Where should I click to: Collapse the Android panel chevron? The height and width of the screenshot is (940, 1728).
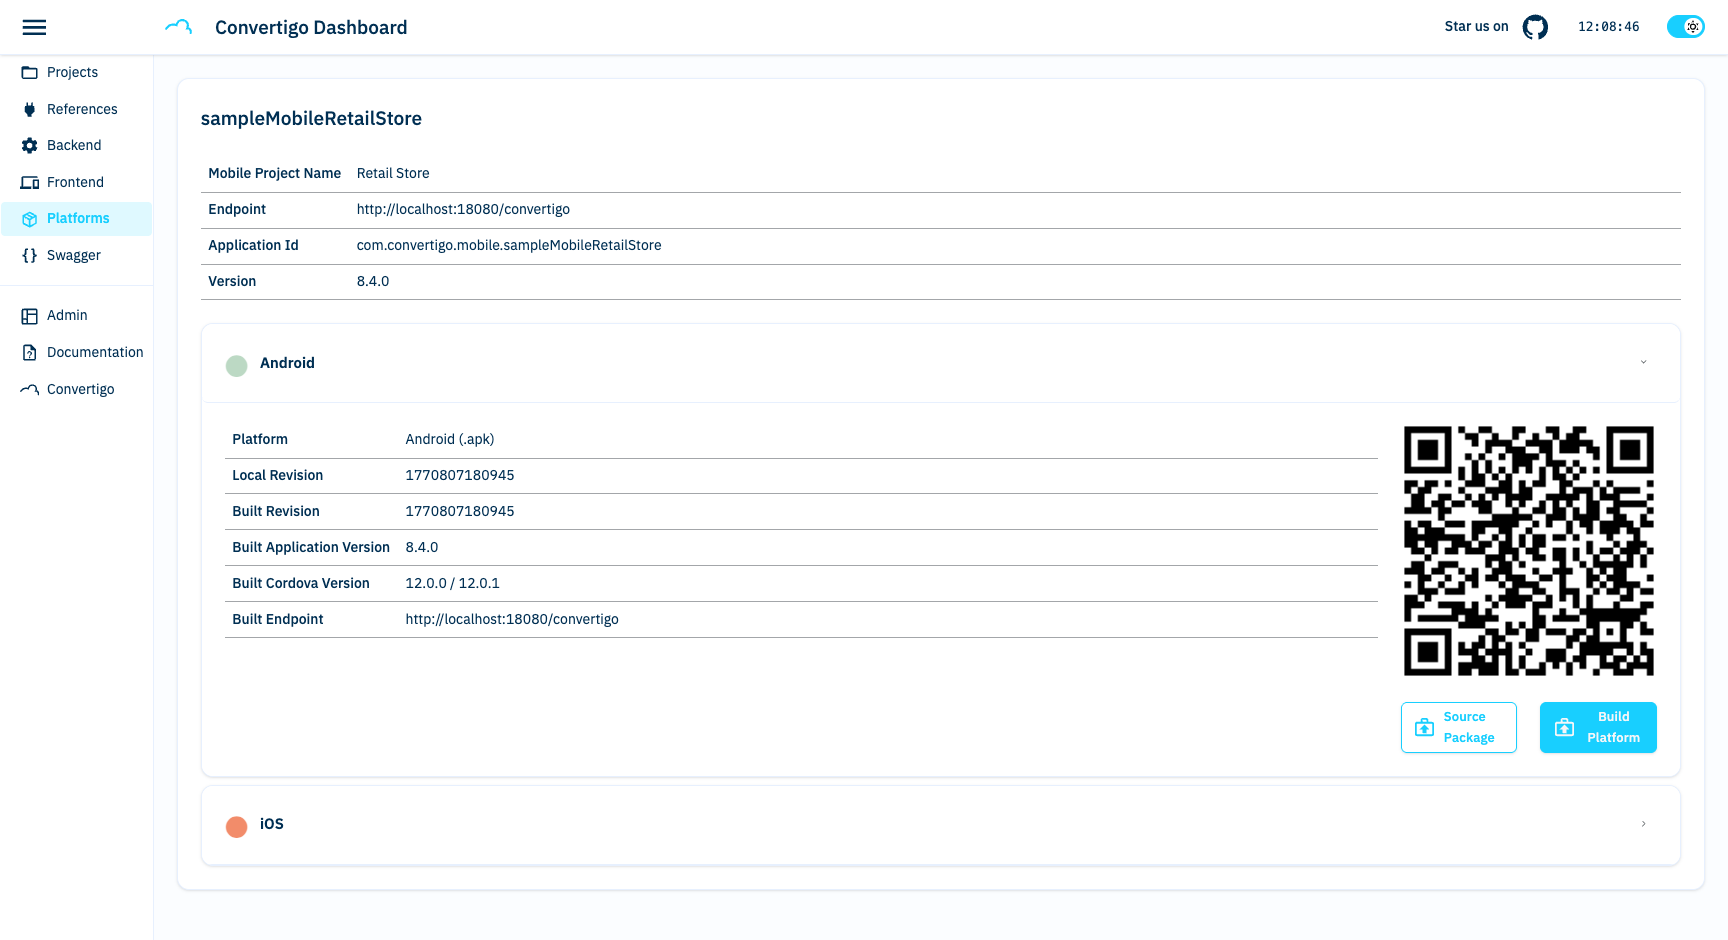click(x=1643, y=363)
